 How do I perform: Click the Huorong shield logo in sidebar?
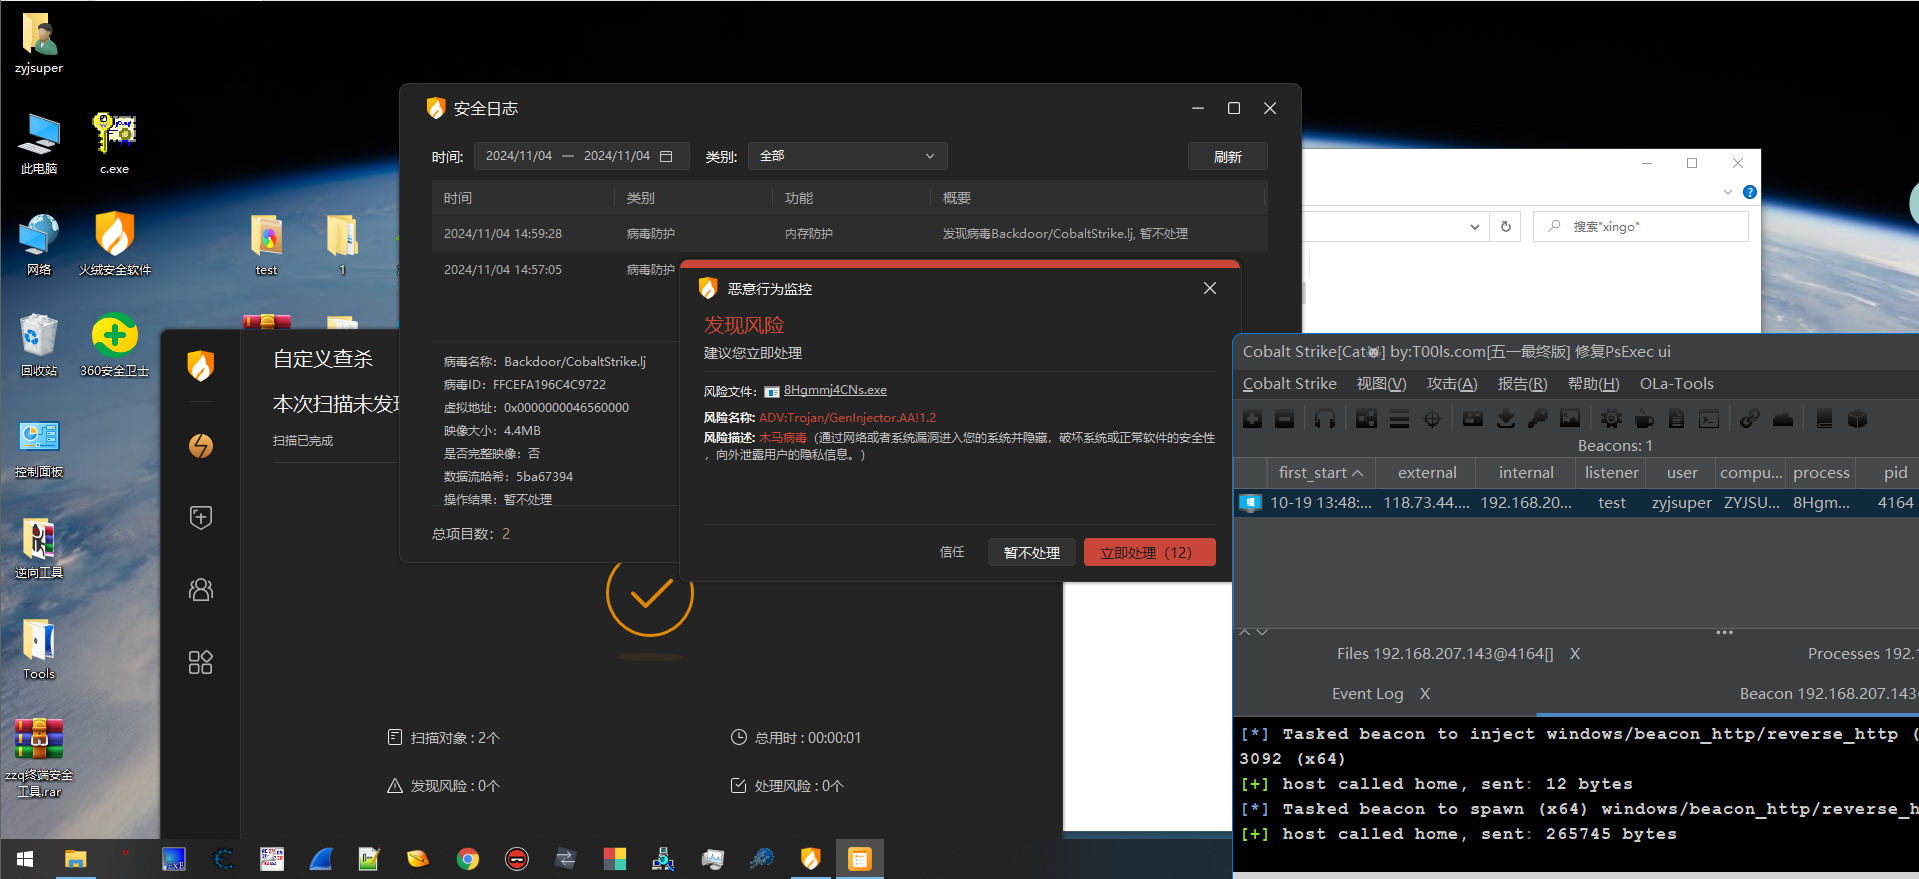coord(201,366)
